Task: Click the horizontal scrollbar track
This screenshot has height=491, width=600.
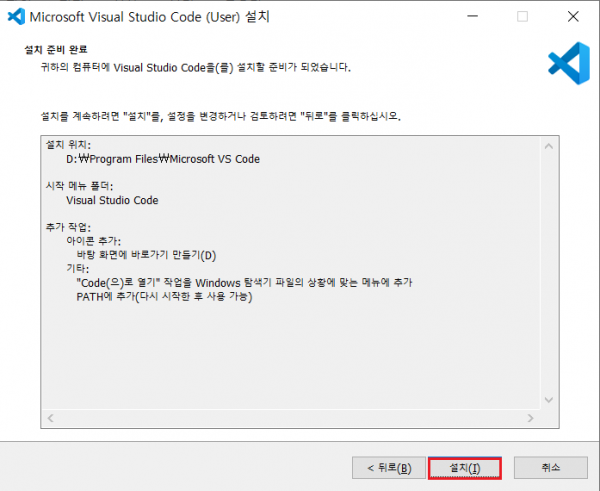Action: 290,418
